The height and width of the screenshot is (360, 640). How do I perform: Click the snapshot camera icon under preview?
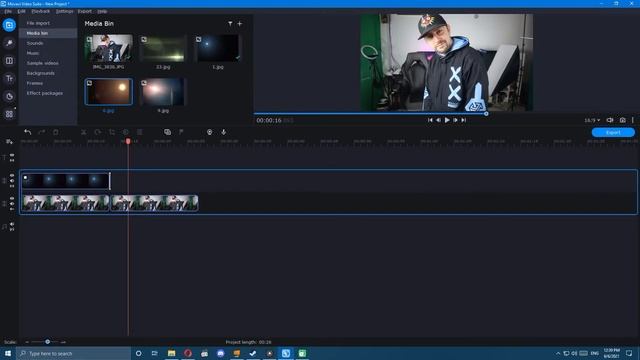[x=622, y=120]
